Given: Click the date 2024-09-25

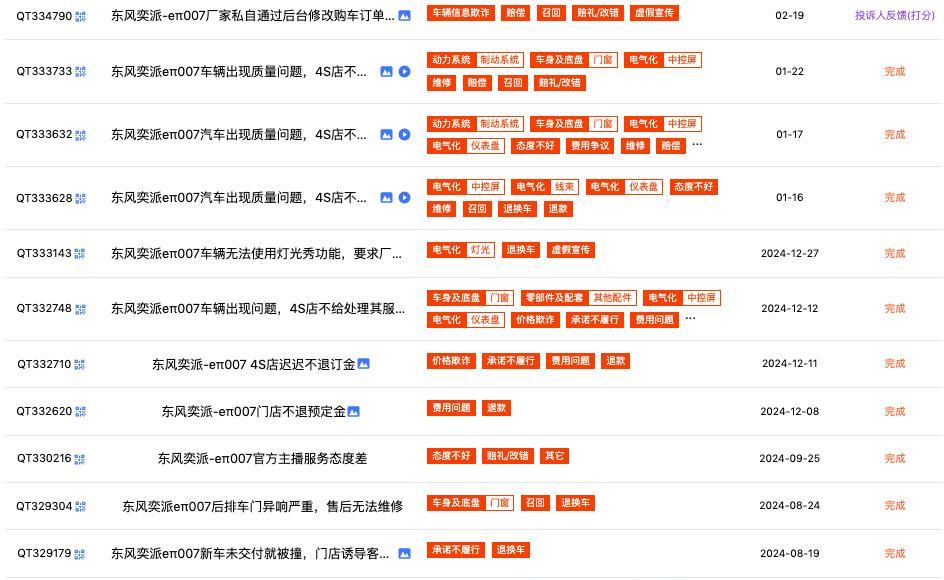Looking at the screenshot, I should click(x=789, y=459).
